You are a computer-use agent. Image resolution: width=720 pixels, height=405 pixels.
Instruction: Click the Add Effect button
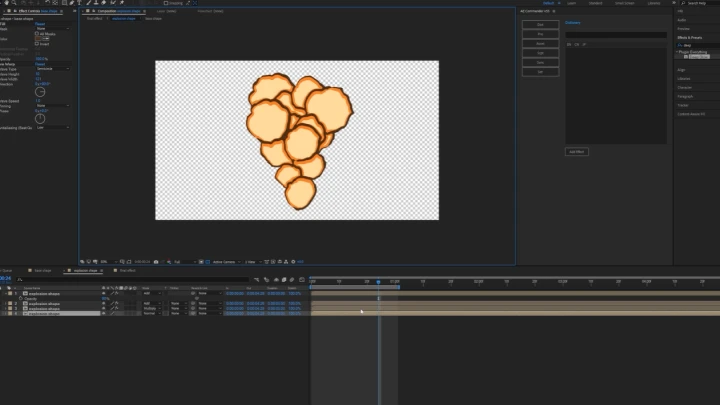[577, 152]
